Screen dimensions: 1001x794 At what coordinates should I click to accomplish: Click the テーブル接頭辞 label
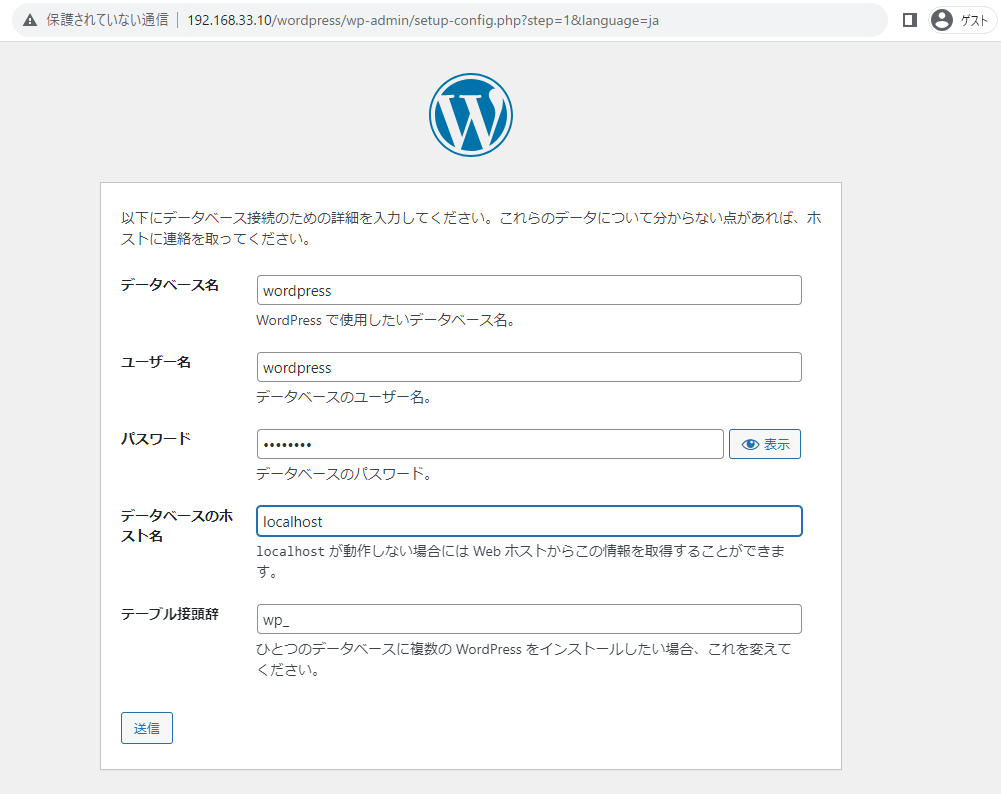tap(170, 614)
